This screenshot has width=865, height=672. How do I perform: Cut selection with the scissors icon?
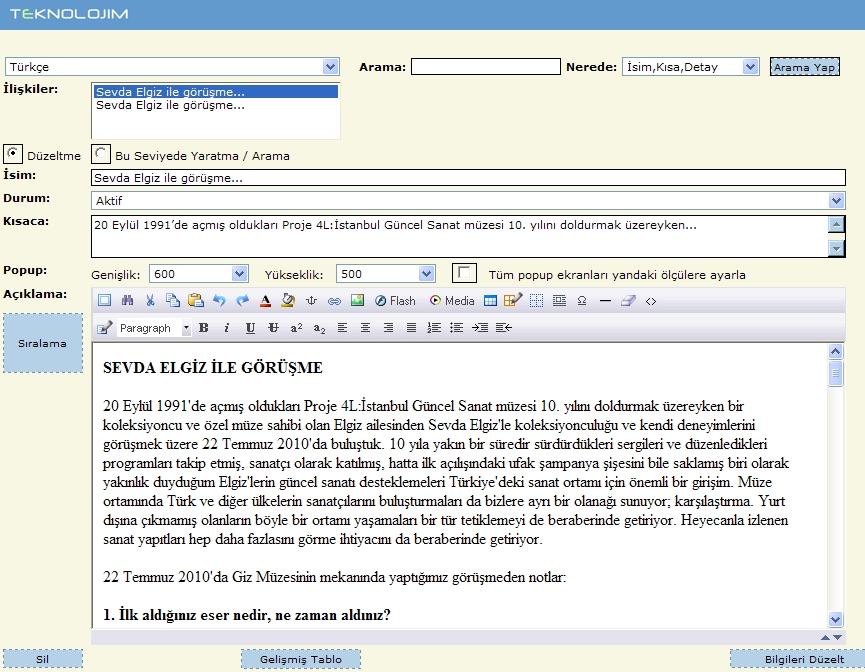[150, 300]
